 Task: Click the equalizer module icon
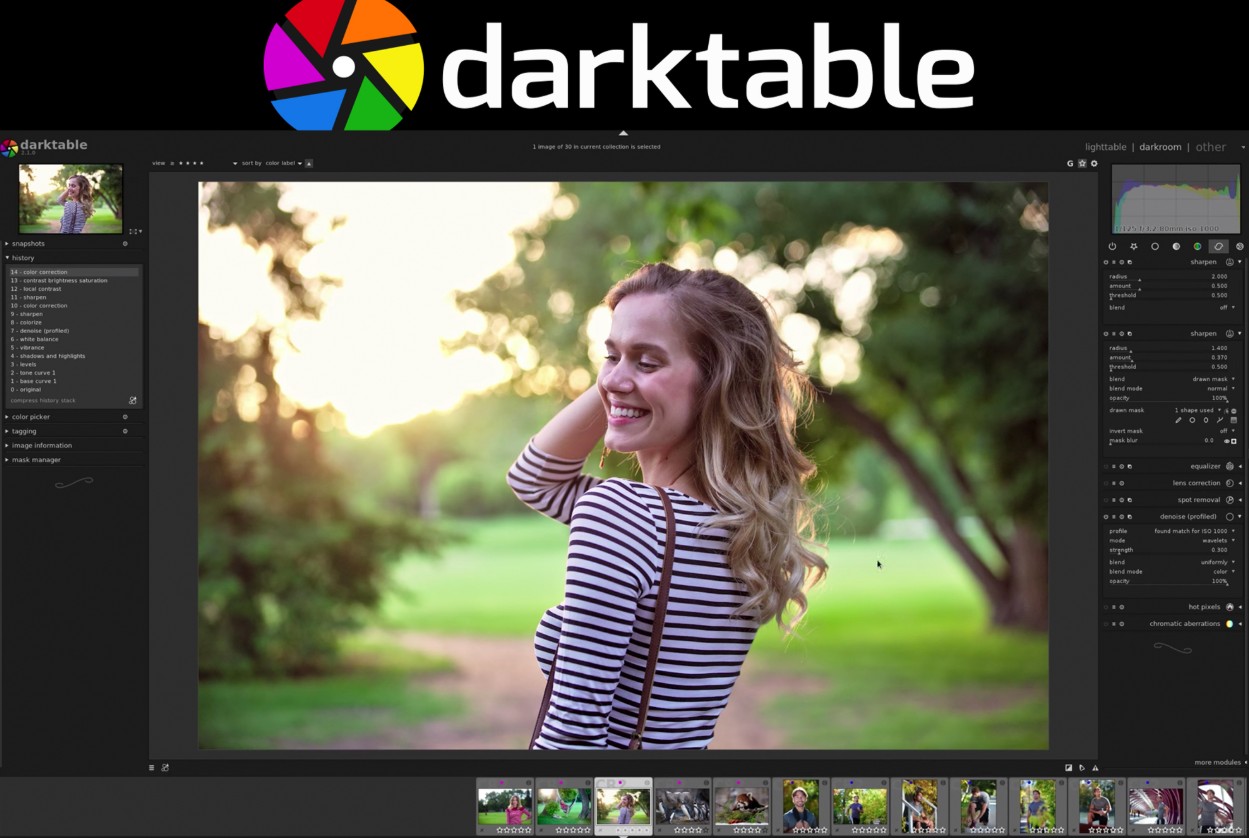coord(1229,466)
